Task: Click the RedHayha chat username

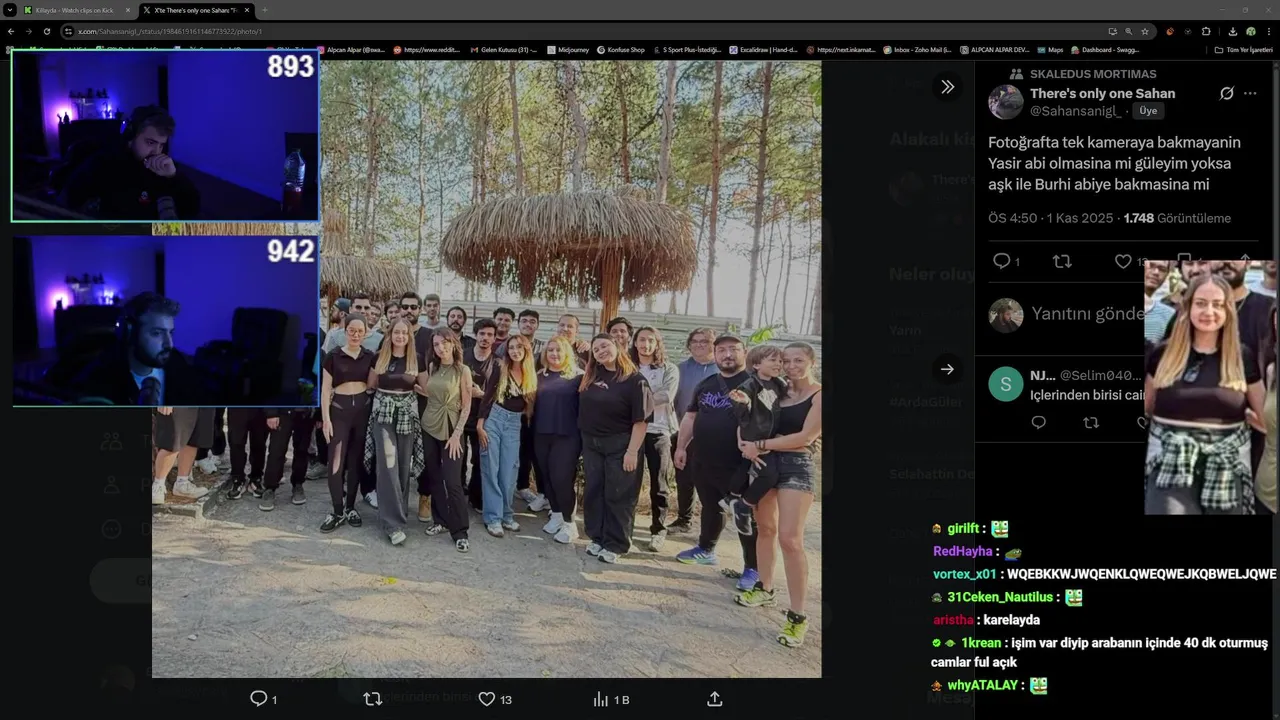Action: click(x=963, y=551)
